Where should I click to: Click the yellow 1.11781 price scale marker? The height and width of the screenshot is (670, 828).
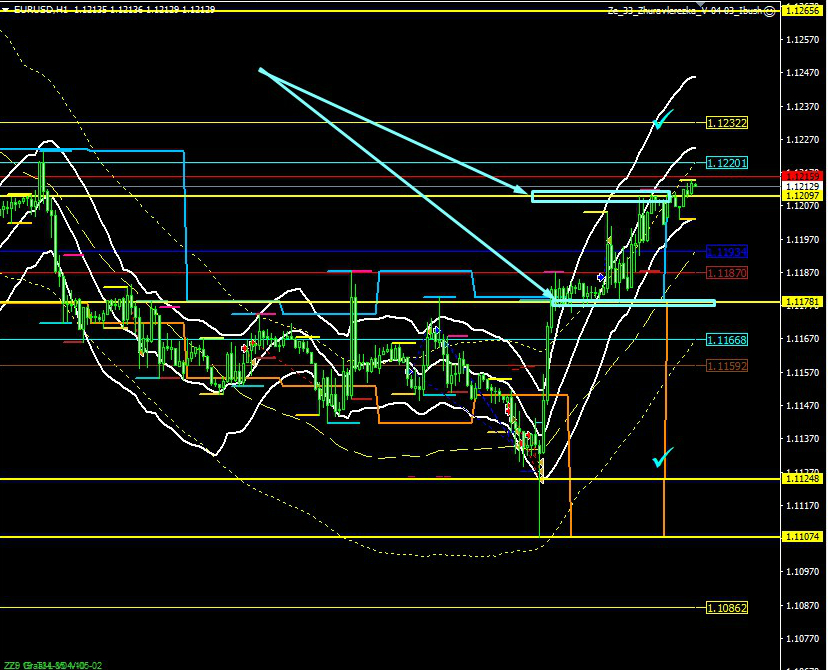pos(802,302)
